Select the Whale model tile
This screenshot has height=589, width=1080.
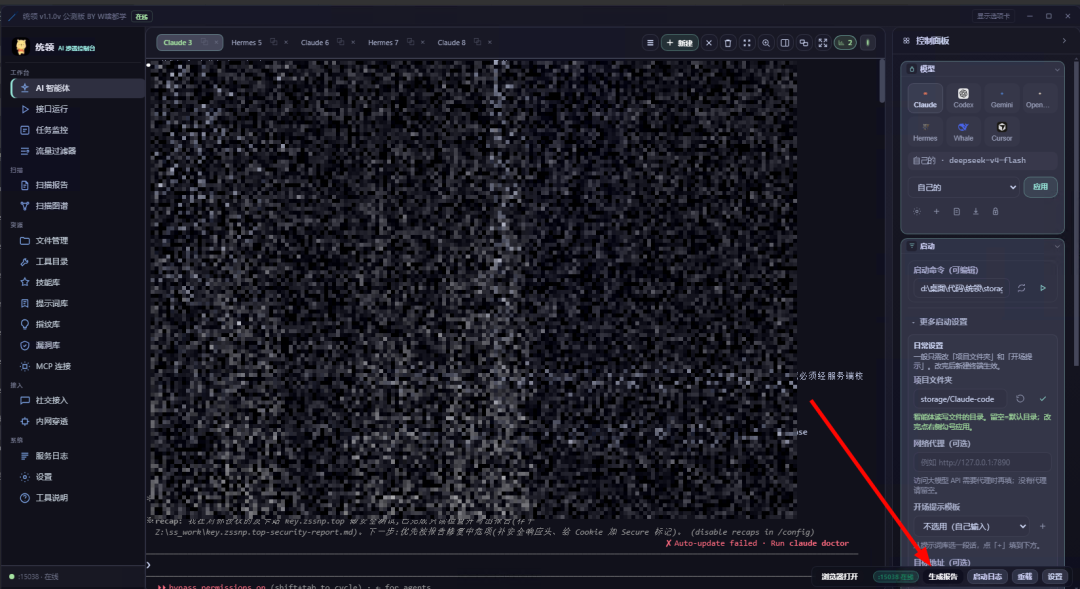(x=963, y=131)
